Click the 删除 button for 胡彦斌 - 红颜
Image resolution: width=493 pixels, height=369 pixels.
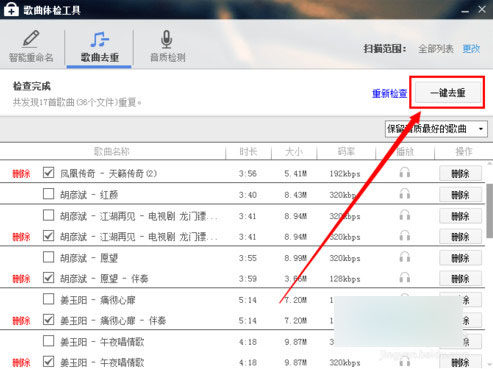(460, 195)
